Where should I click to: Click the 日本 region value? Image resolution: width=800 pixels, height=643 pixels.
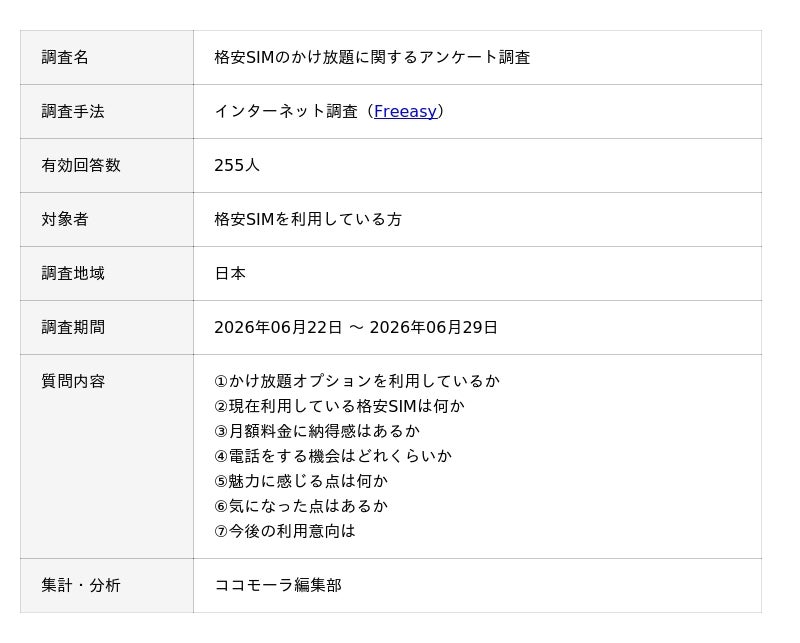230,274
